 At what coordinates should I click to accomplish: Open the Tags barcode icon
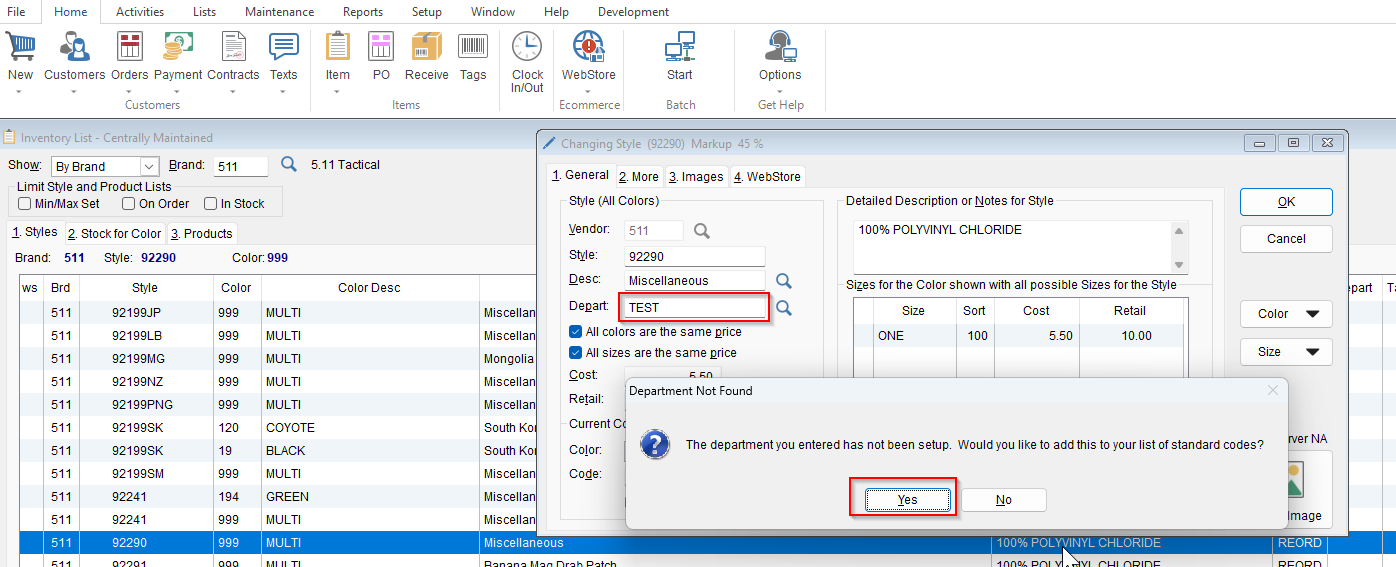point(473,47)
